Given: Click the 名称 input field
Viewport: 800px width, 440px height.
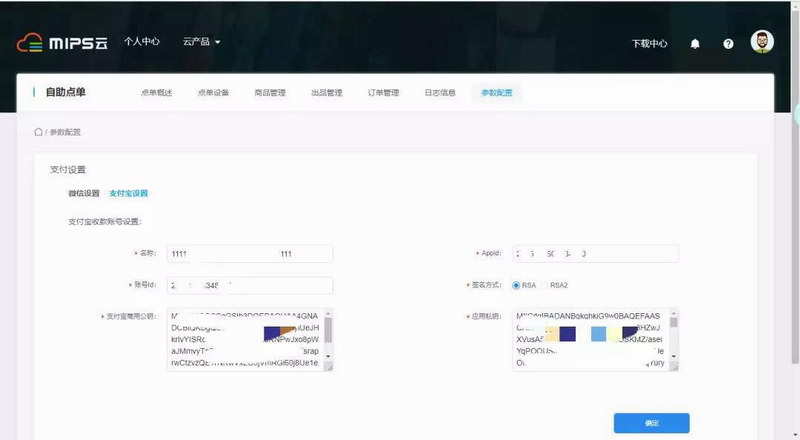Looking at the screenshot, I should click(x=249, y=254).
